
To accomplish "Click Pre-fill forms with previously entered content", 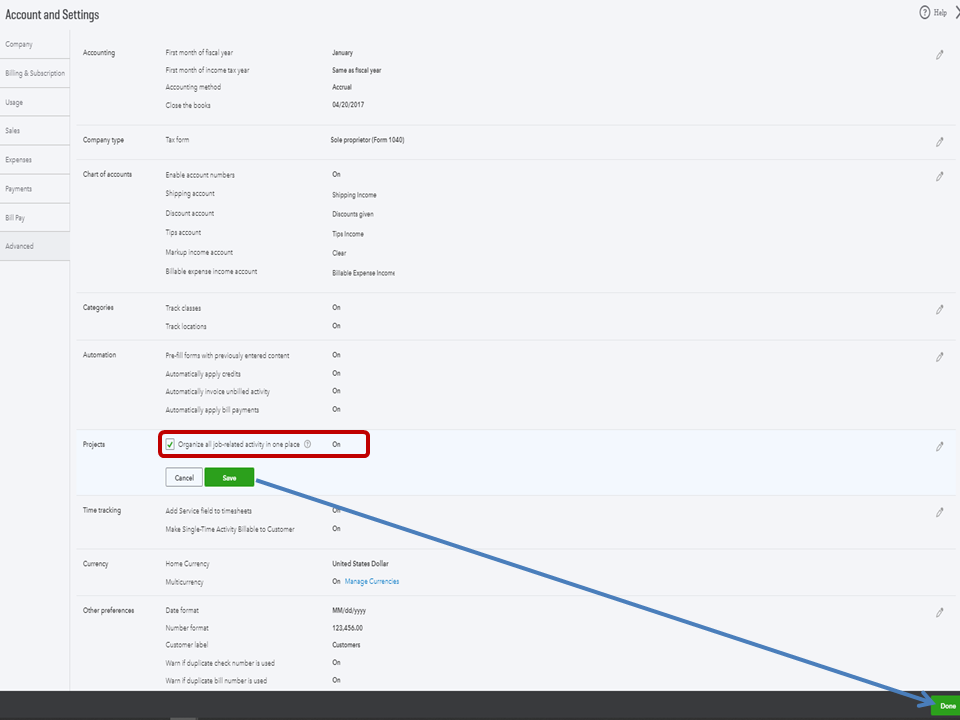I will [x=227, y=355].
